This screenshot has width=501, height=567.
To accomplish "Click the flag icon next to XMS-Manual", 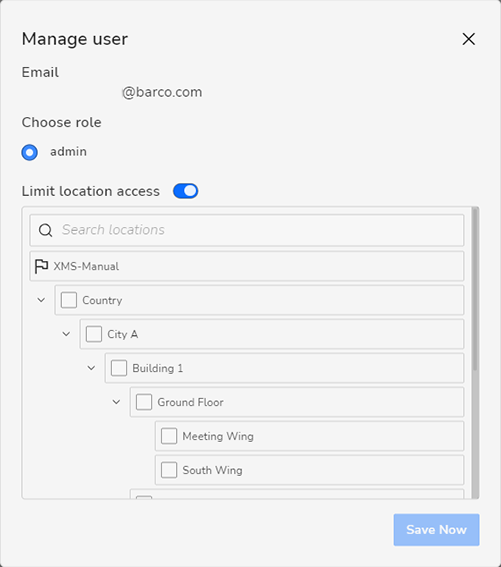I will point(41,267).
